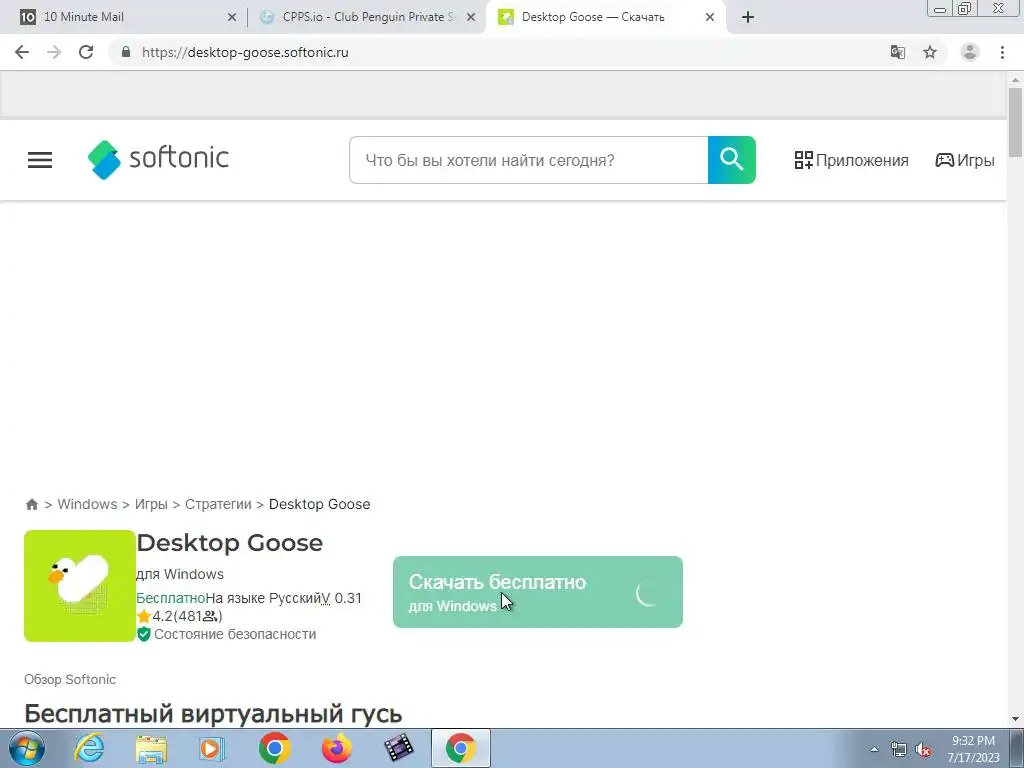
Task: Open Стратегии breadcrumb link
Action: (x=218, y=504)
